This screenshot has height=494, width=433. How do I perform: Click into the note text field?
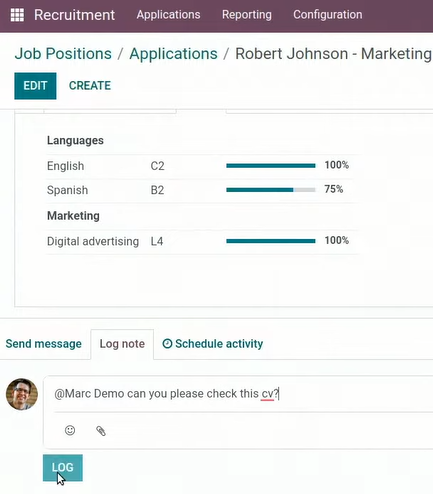click(238, 394)
